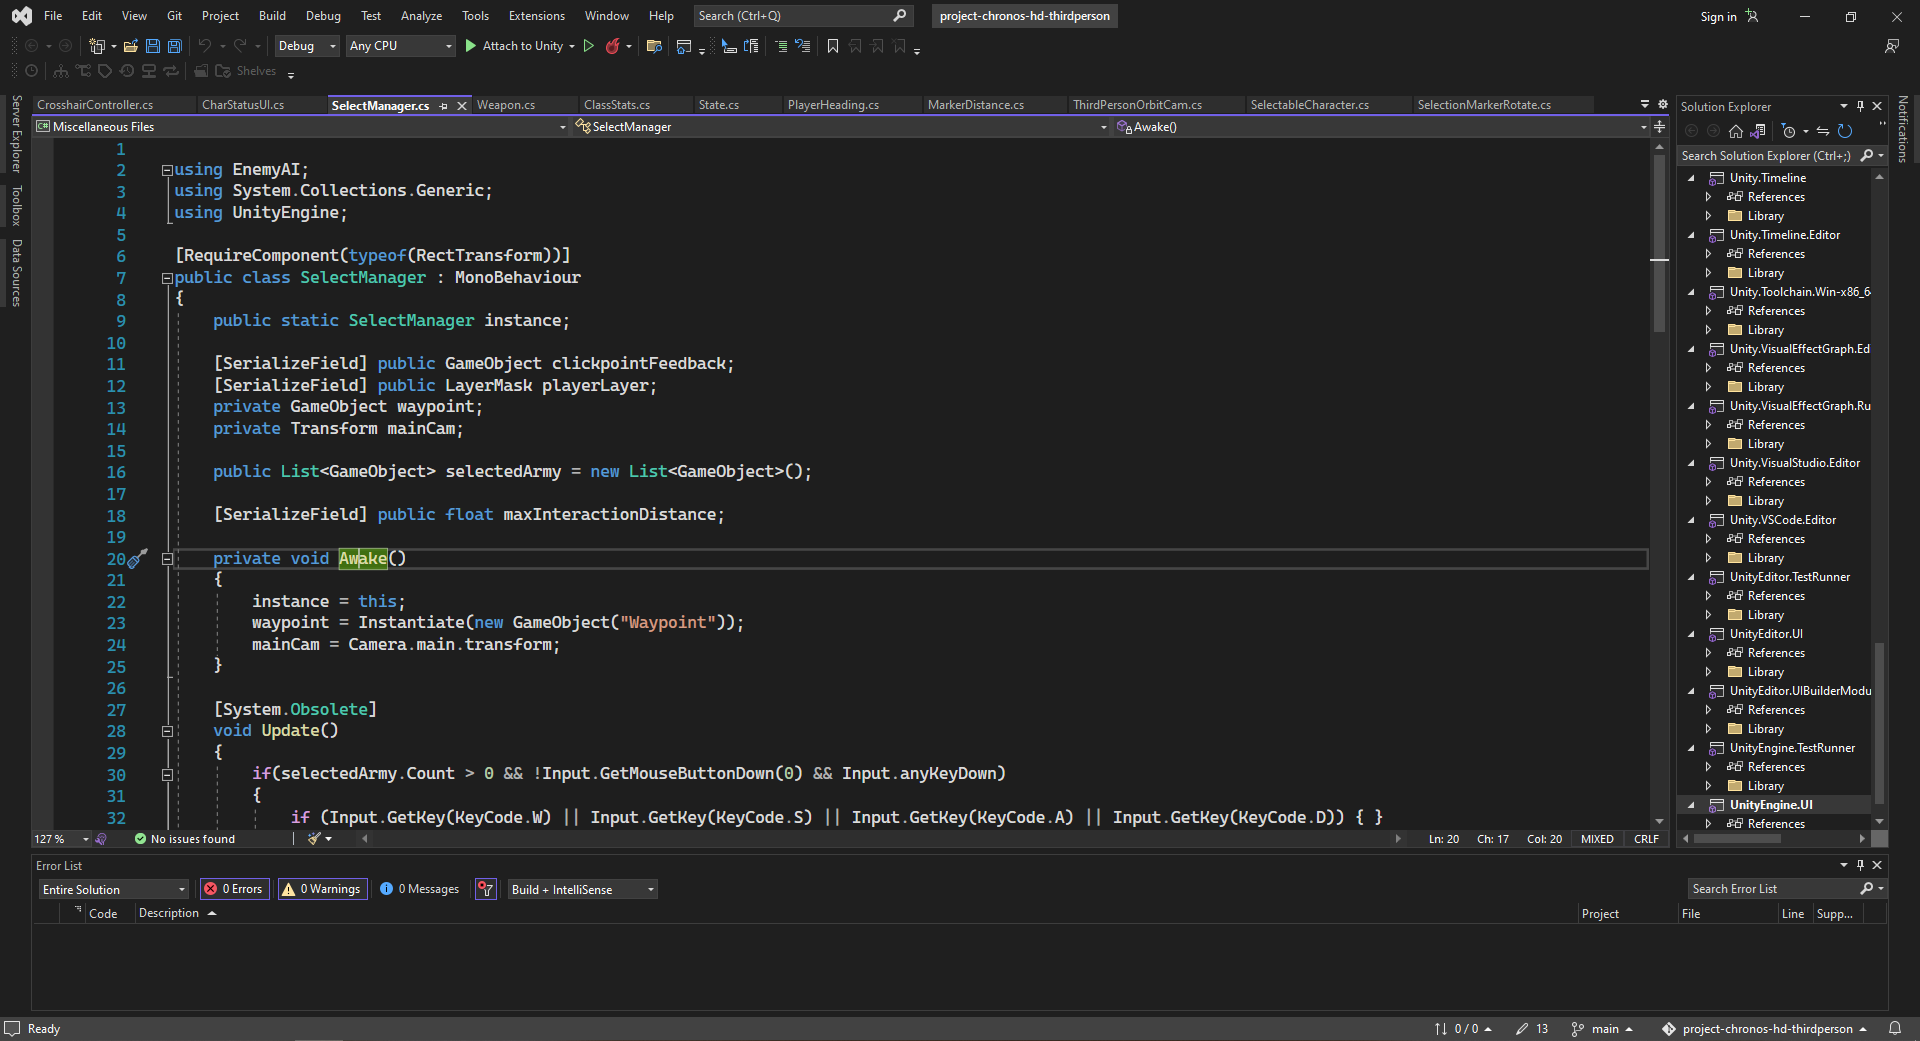
Task: Open the Extensions menu
Action: pos(536,16)
